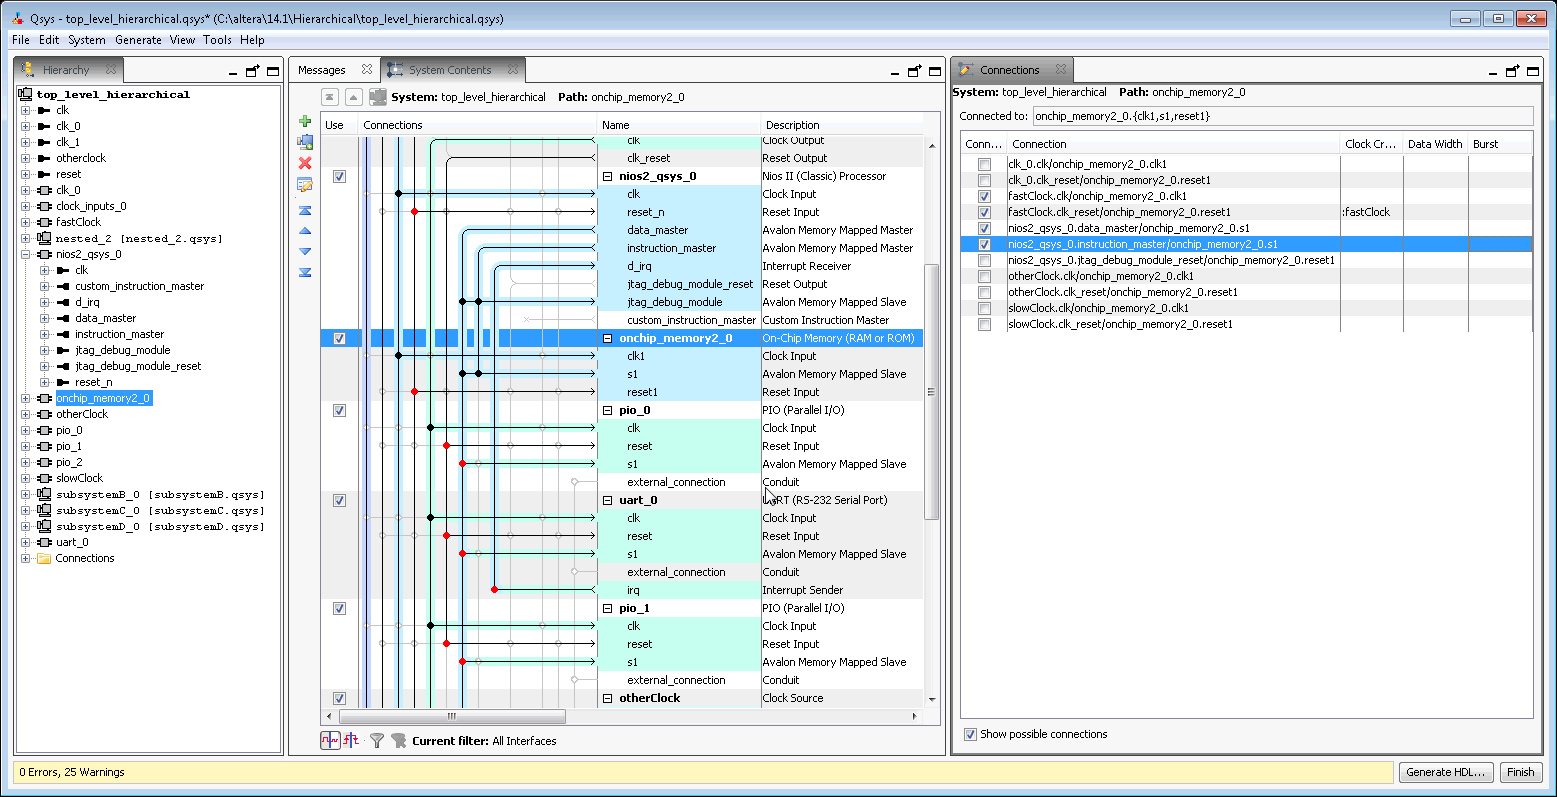Open the Edit parameters pencil icon
This screenshot has height=797, width=1557.
pyautogui.click(x=305, y=185)
